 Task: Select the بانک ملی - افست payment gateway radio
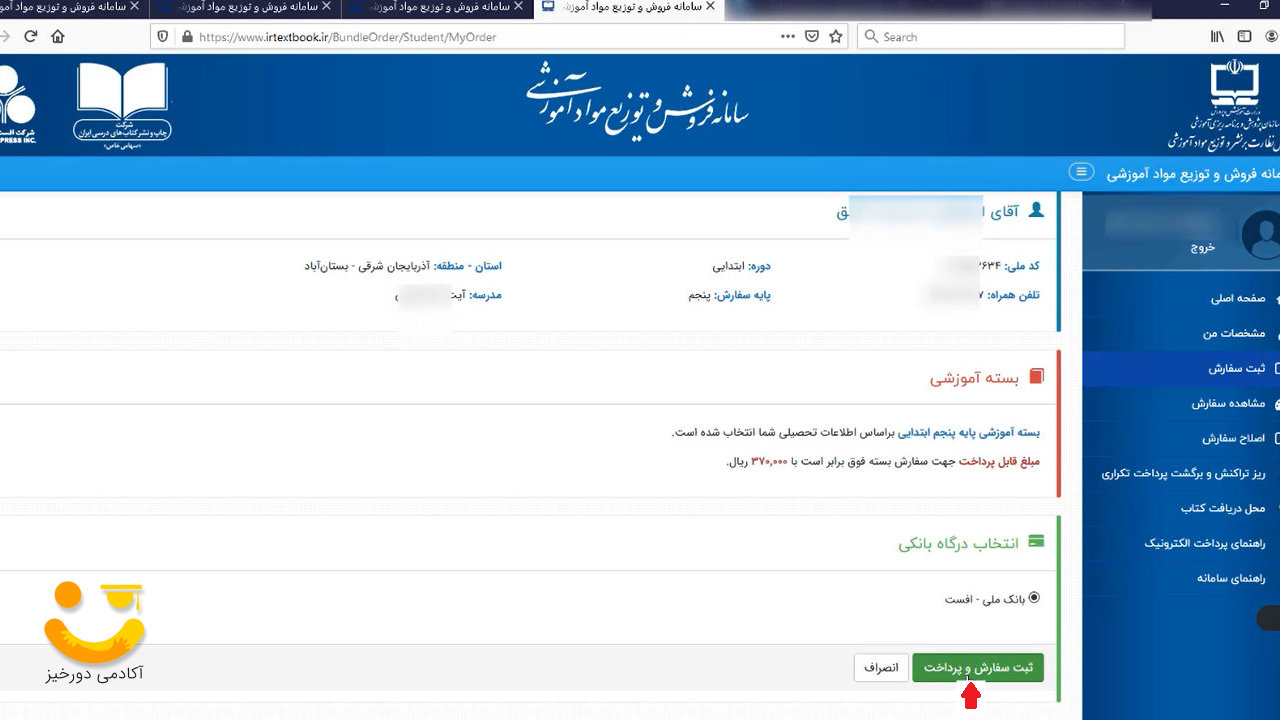click(1035, 598)
